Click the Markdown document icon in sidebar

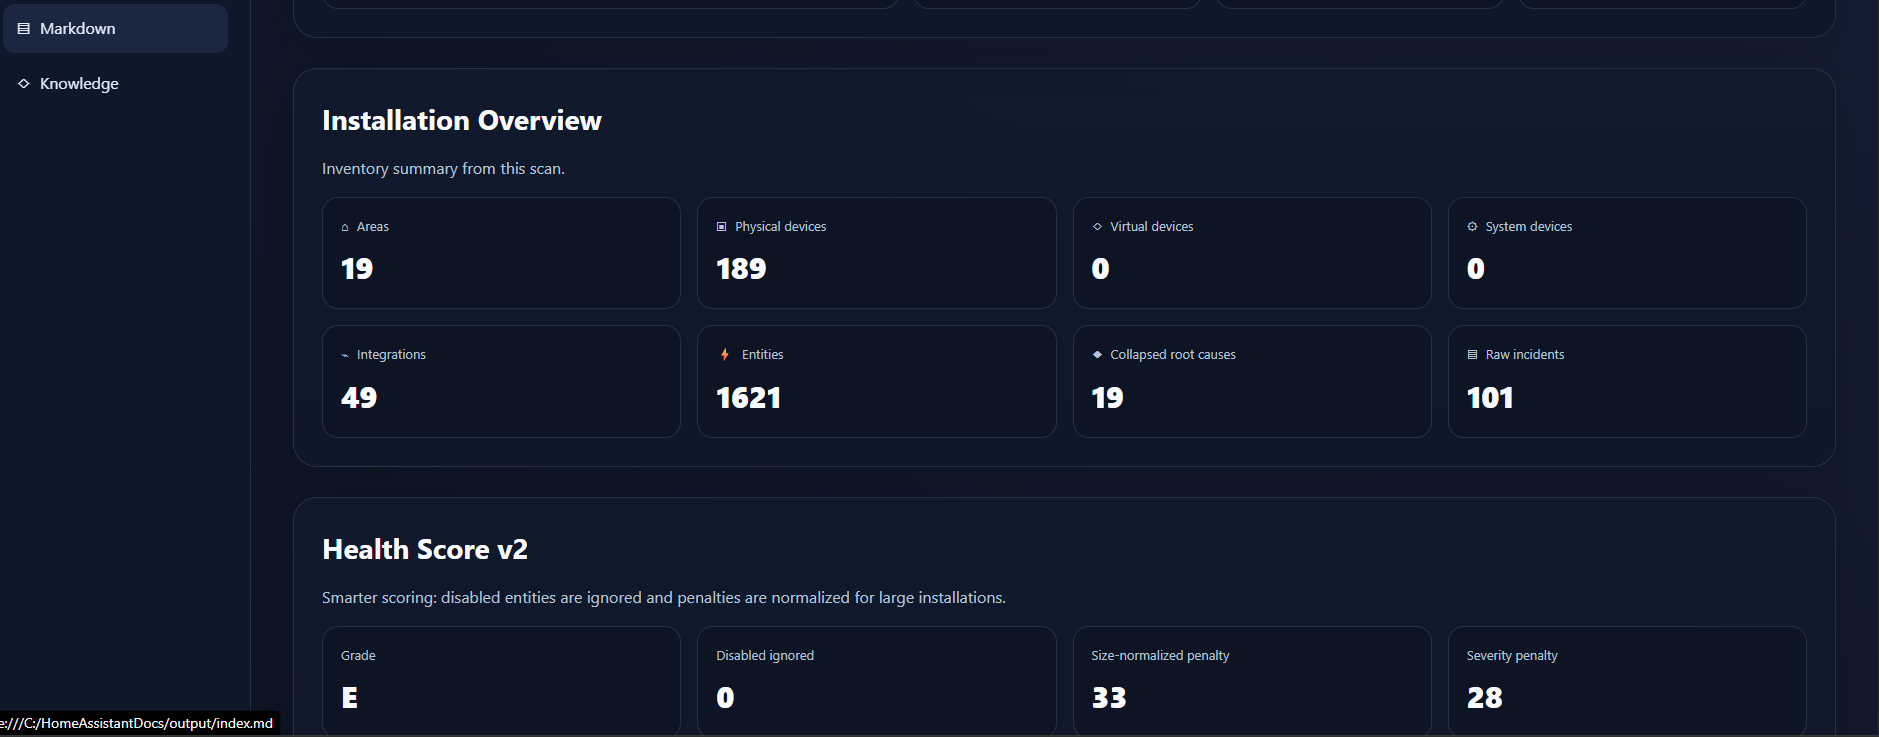(x=24, y=29)
